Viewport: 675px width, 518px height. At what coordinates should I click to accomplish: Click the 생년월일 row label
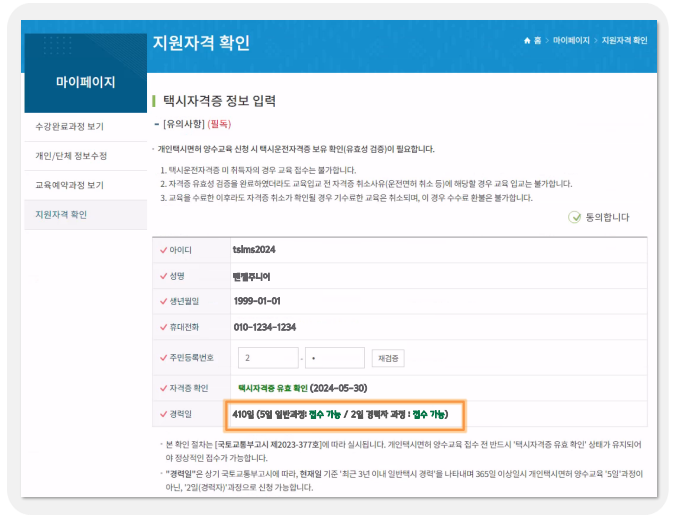coord(184,301)
